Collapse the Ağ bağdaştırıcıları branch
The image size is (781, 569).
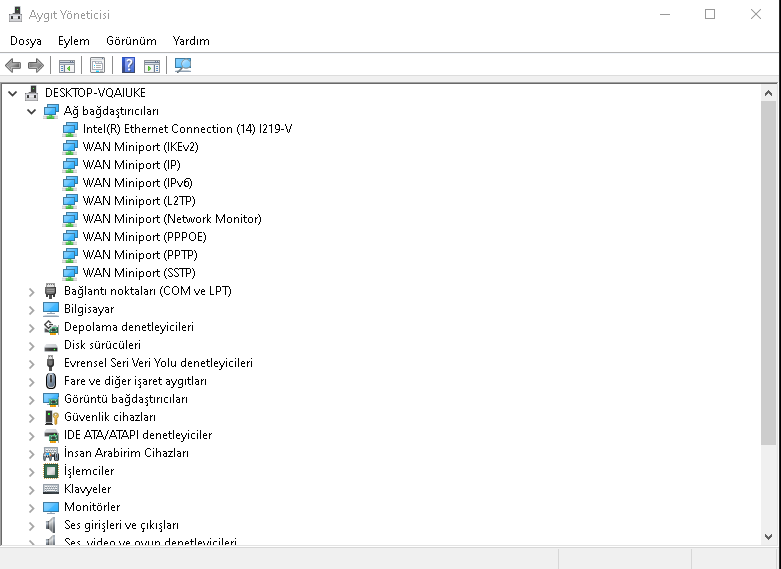click(x=31, y=111)
